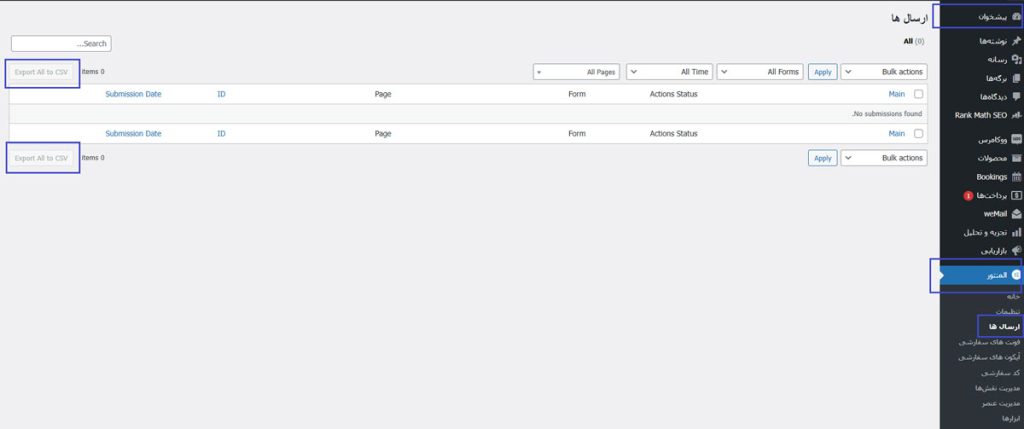This screenshot has height=429, width=1024.
Task: Click the Elementor icon in sidebar
Action: pos(1016,274)
